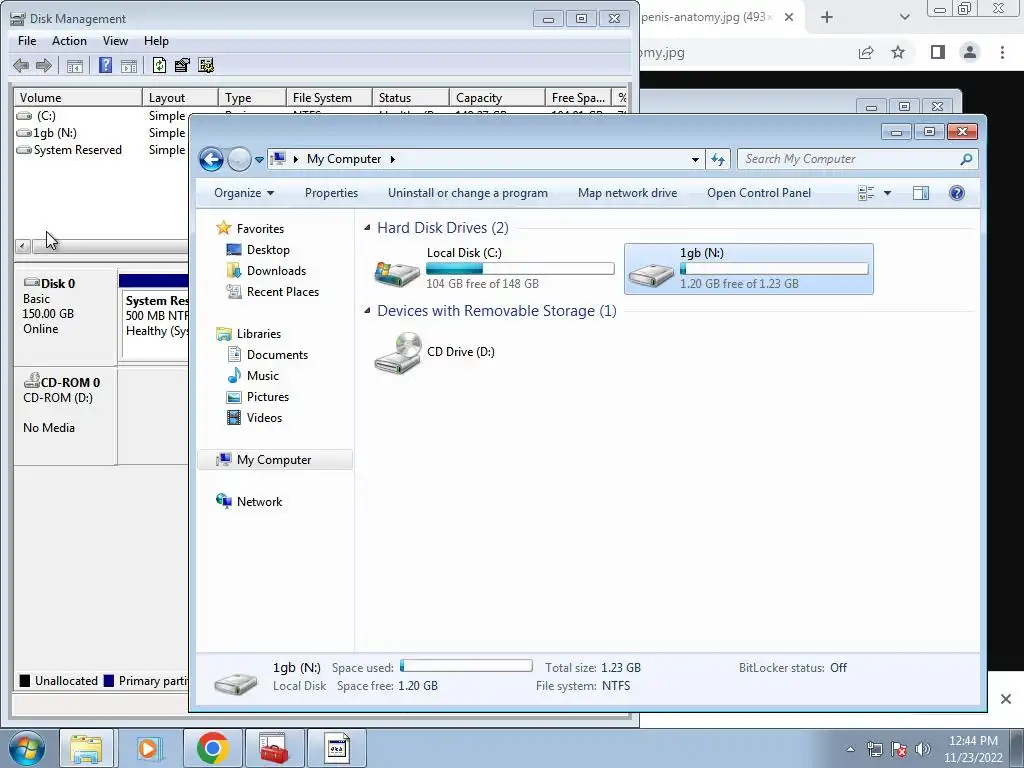Select the 1gb (N:) drive icon
This screenshot has height=768, width=1024.
click(x=650, y=274)
